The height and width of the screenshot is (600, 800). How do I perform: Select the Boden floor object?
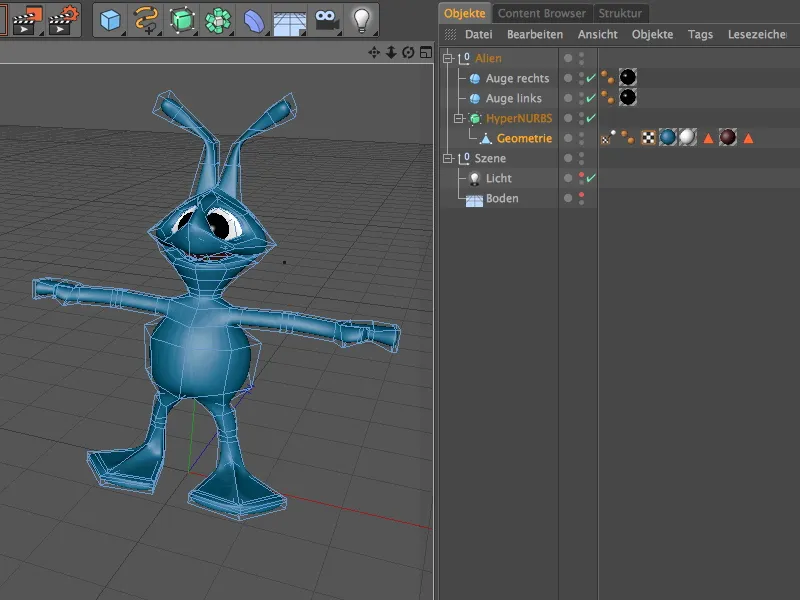pos(502,198)
